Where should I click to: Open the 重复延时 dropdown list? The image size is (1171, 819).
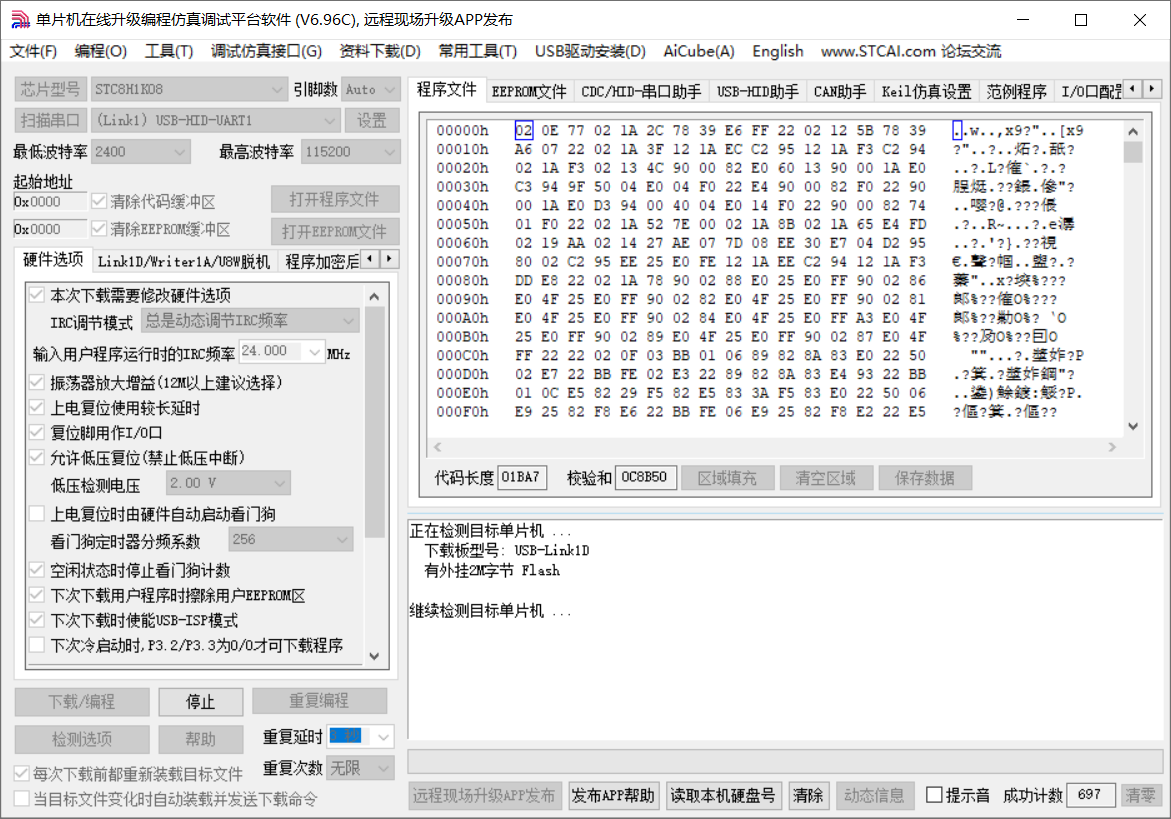[384, 737]
